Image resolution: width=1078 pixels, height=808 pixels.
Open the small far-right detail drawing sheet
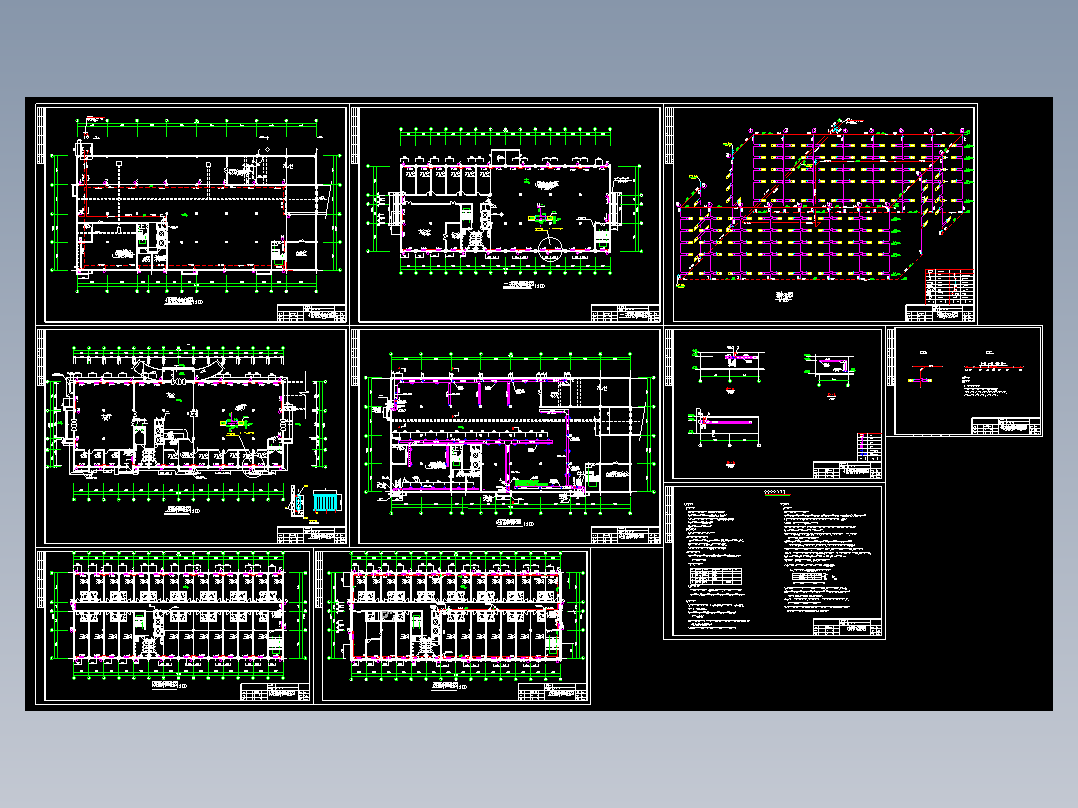[x=964, y=381]
